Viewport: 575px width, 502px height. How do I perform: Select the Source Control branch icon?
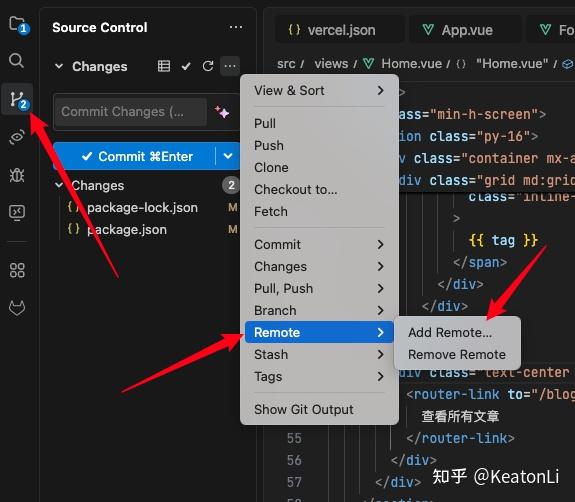point(18,99)
